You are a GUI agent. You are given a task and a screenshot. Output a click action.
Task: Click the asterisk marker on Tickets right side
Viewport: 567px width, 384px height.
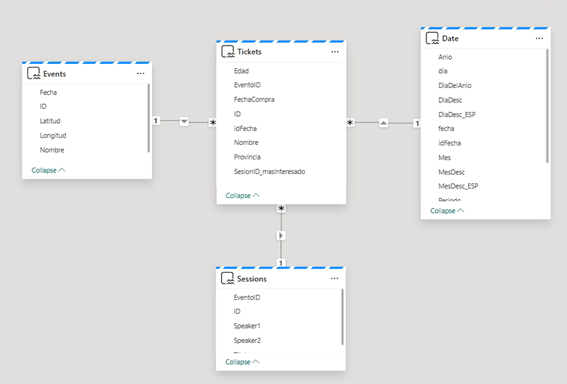point(350,123)
